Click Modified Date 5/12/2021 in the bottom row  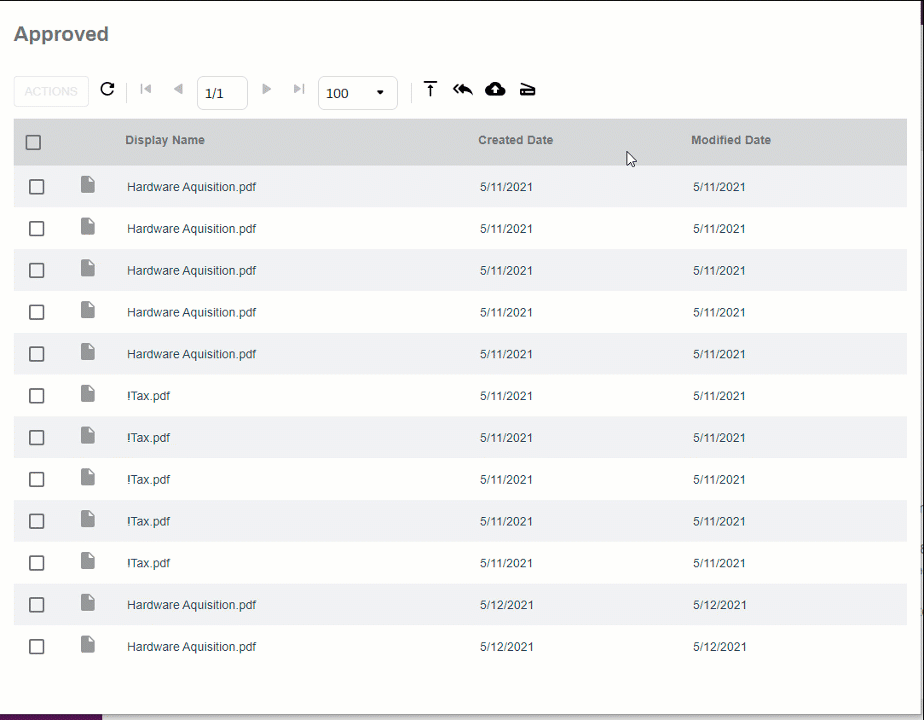[720, 647]
